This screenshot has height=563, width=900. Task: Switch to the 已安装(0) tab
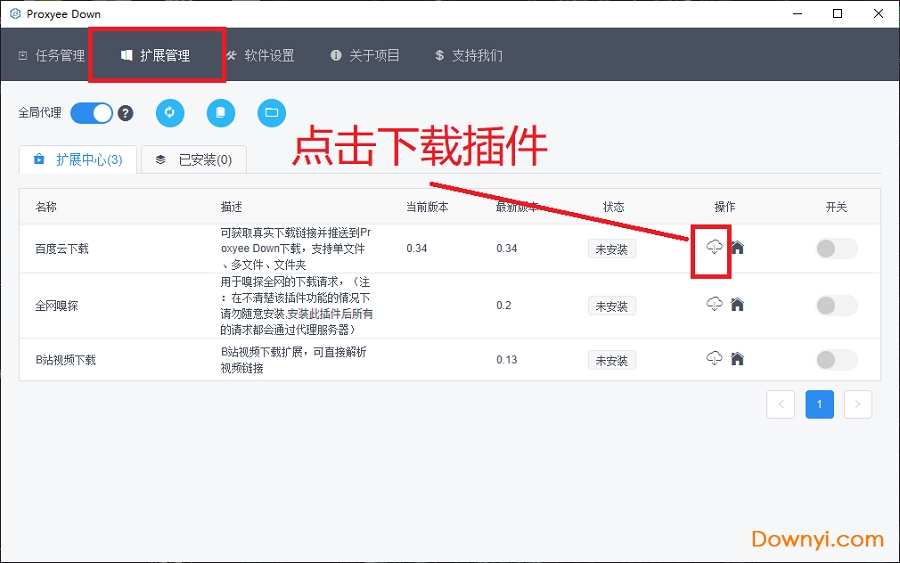point(194,159)
